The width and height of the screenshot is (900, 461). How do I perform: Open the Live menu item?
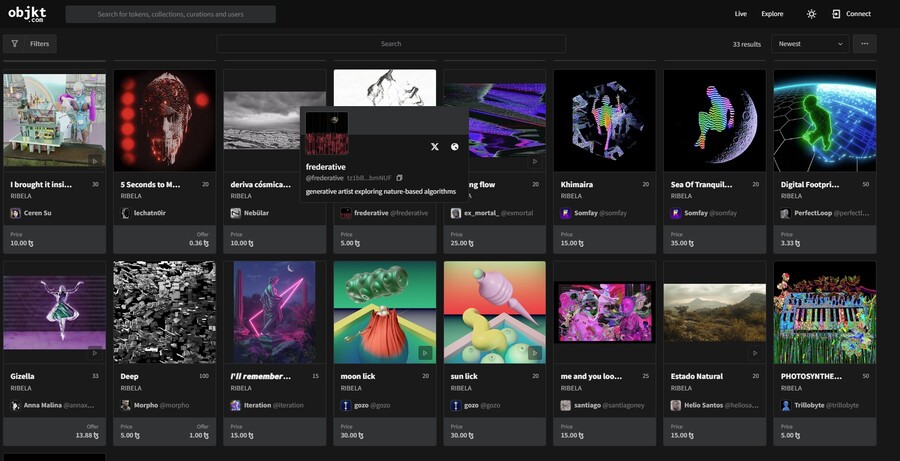click(740, 14)
